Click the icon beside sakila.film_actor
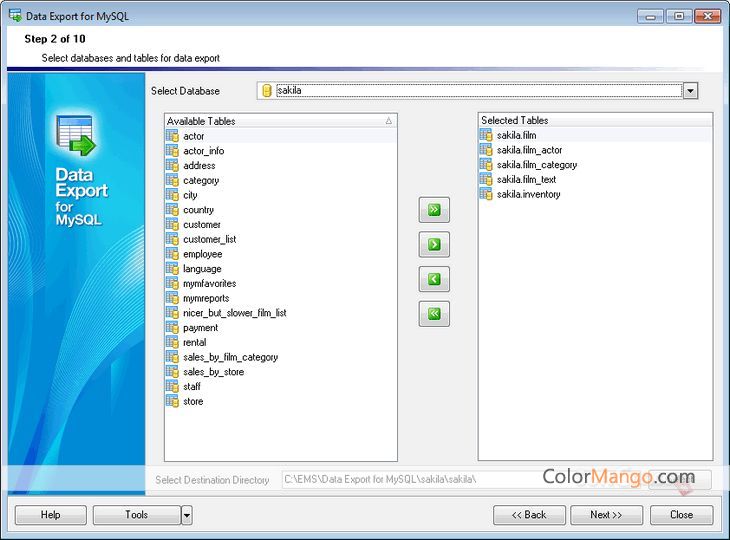The width and height of the screenshot is (730, 540). coord(486,150)
